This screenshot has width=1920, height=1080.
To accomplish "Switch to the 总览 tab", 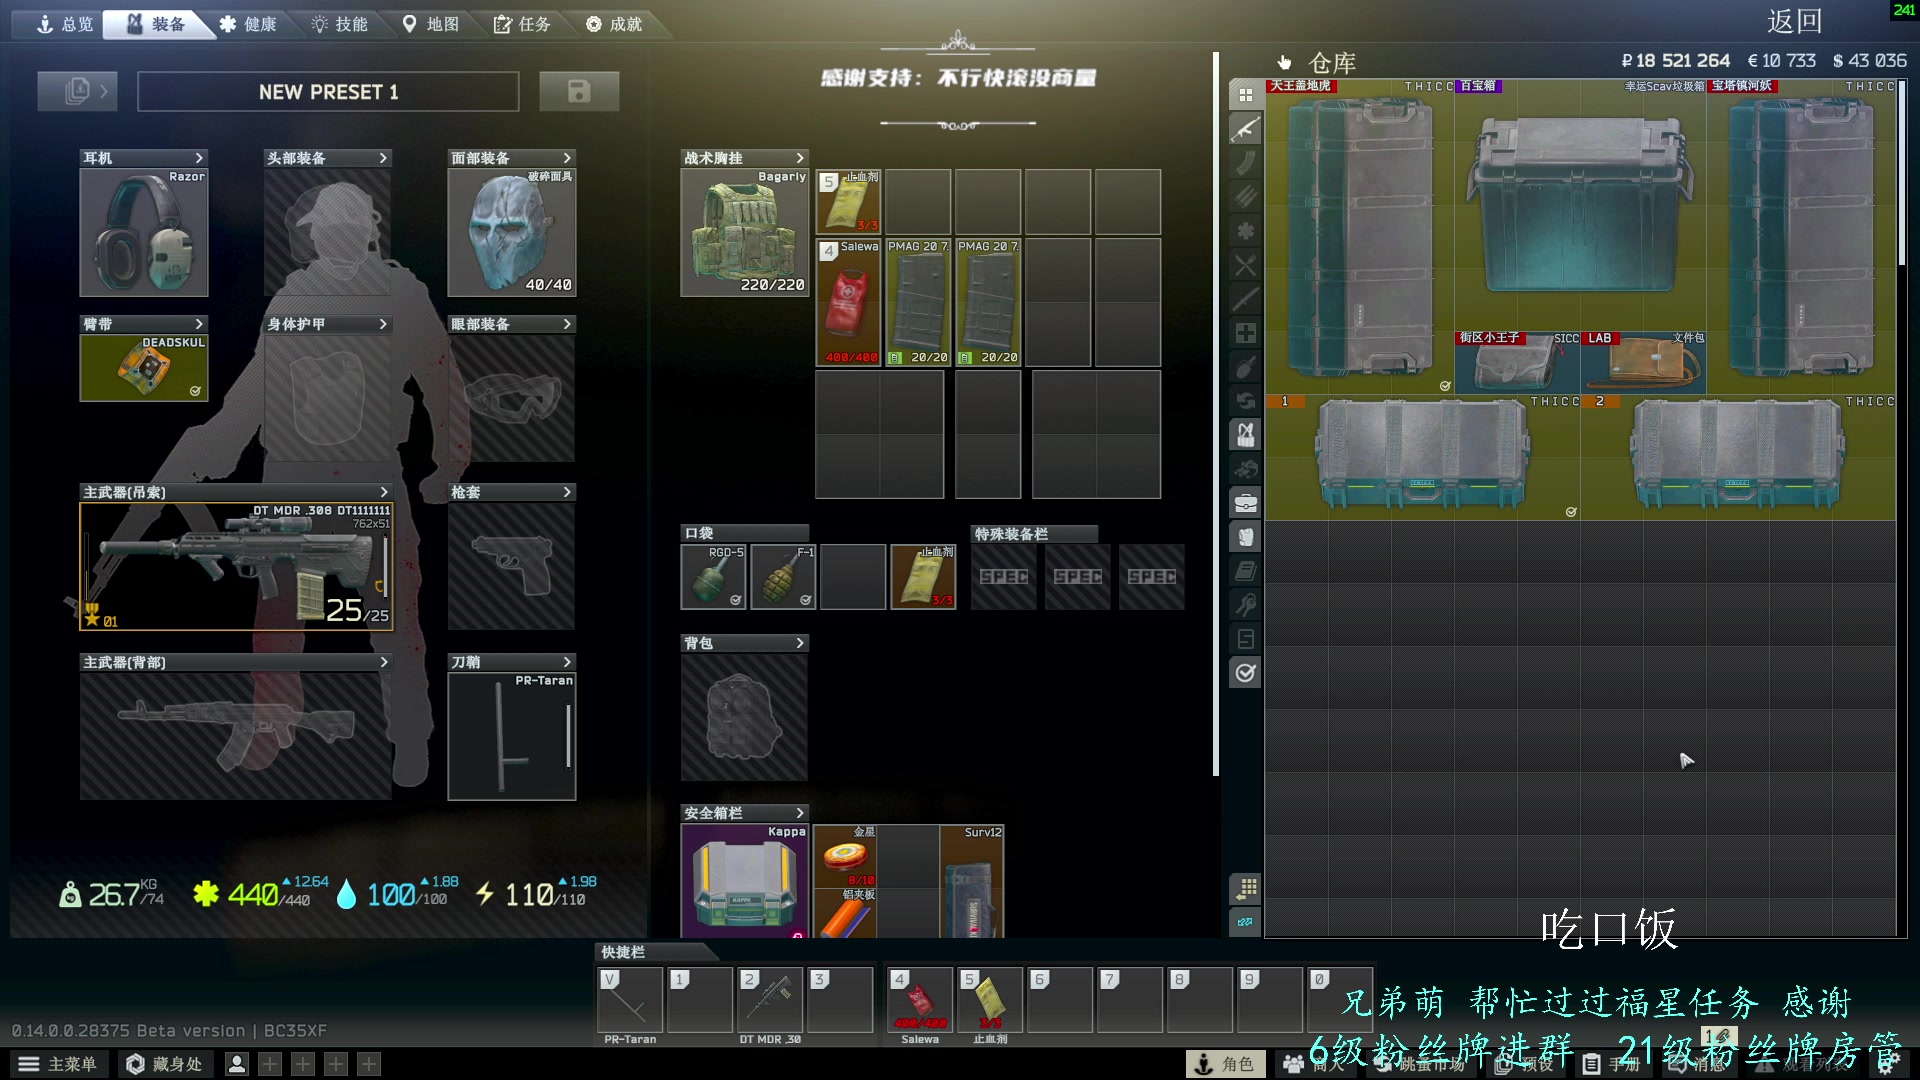I will point(63,24).
